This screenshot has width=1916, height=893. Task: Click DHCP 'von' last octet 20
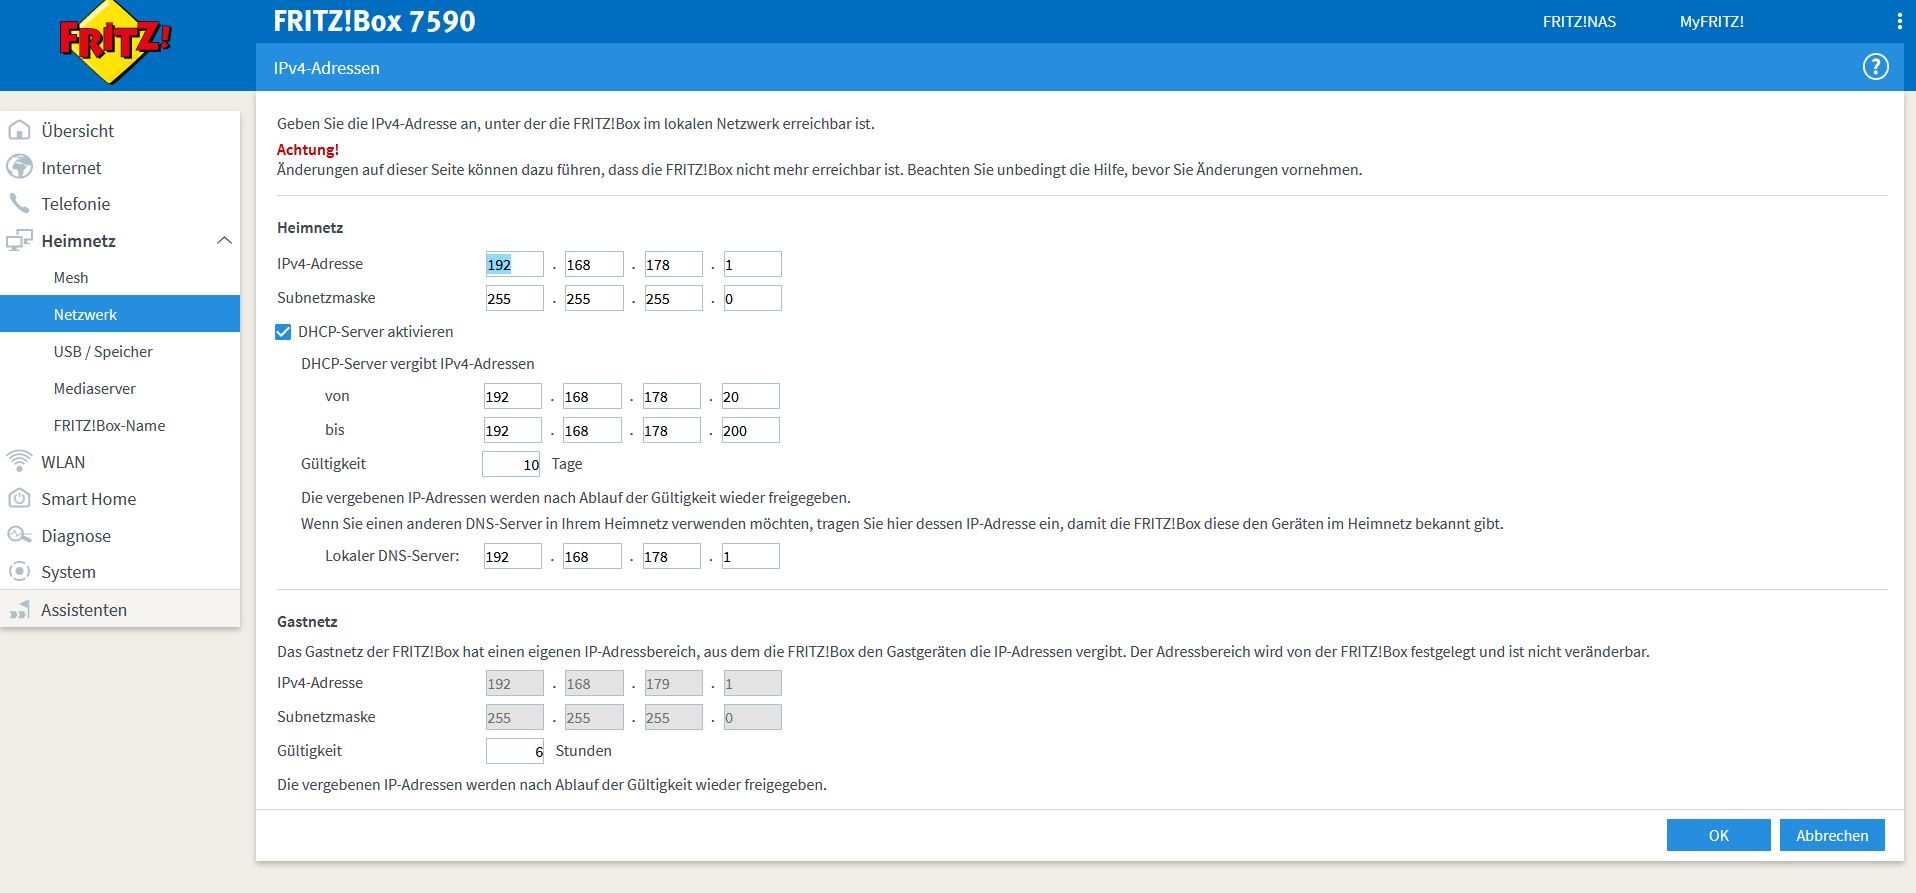pos(750,396)
